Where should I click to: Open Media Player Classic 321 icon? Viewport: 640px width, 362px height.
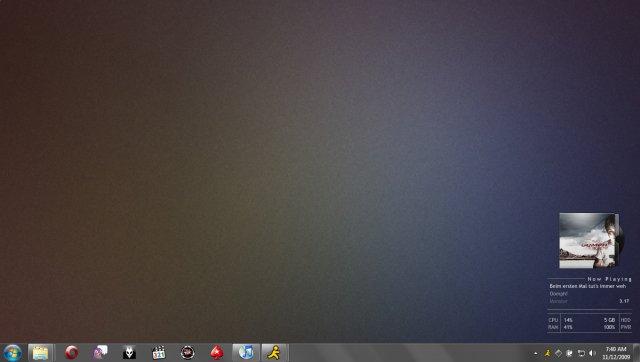(158, 353)
